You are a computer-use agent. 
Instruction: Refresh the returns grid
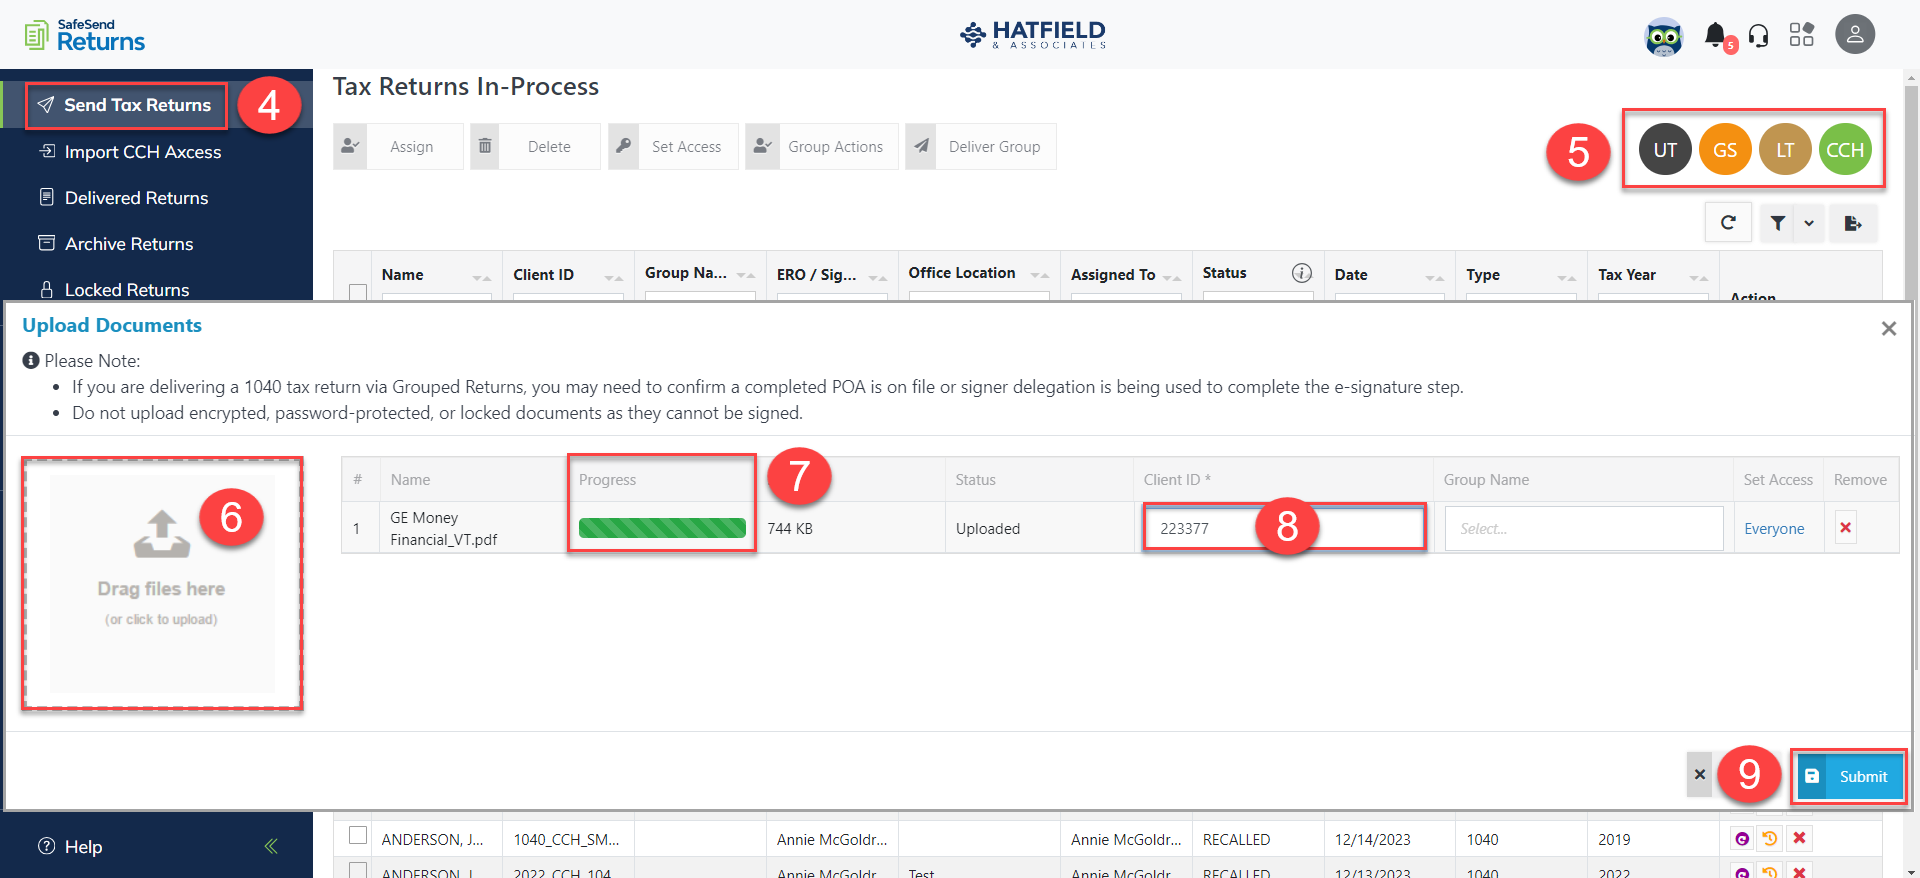click(1728, 223)
